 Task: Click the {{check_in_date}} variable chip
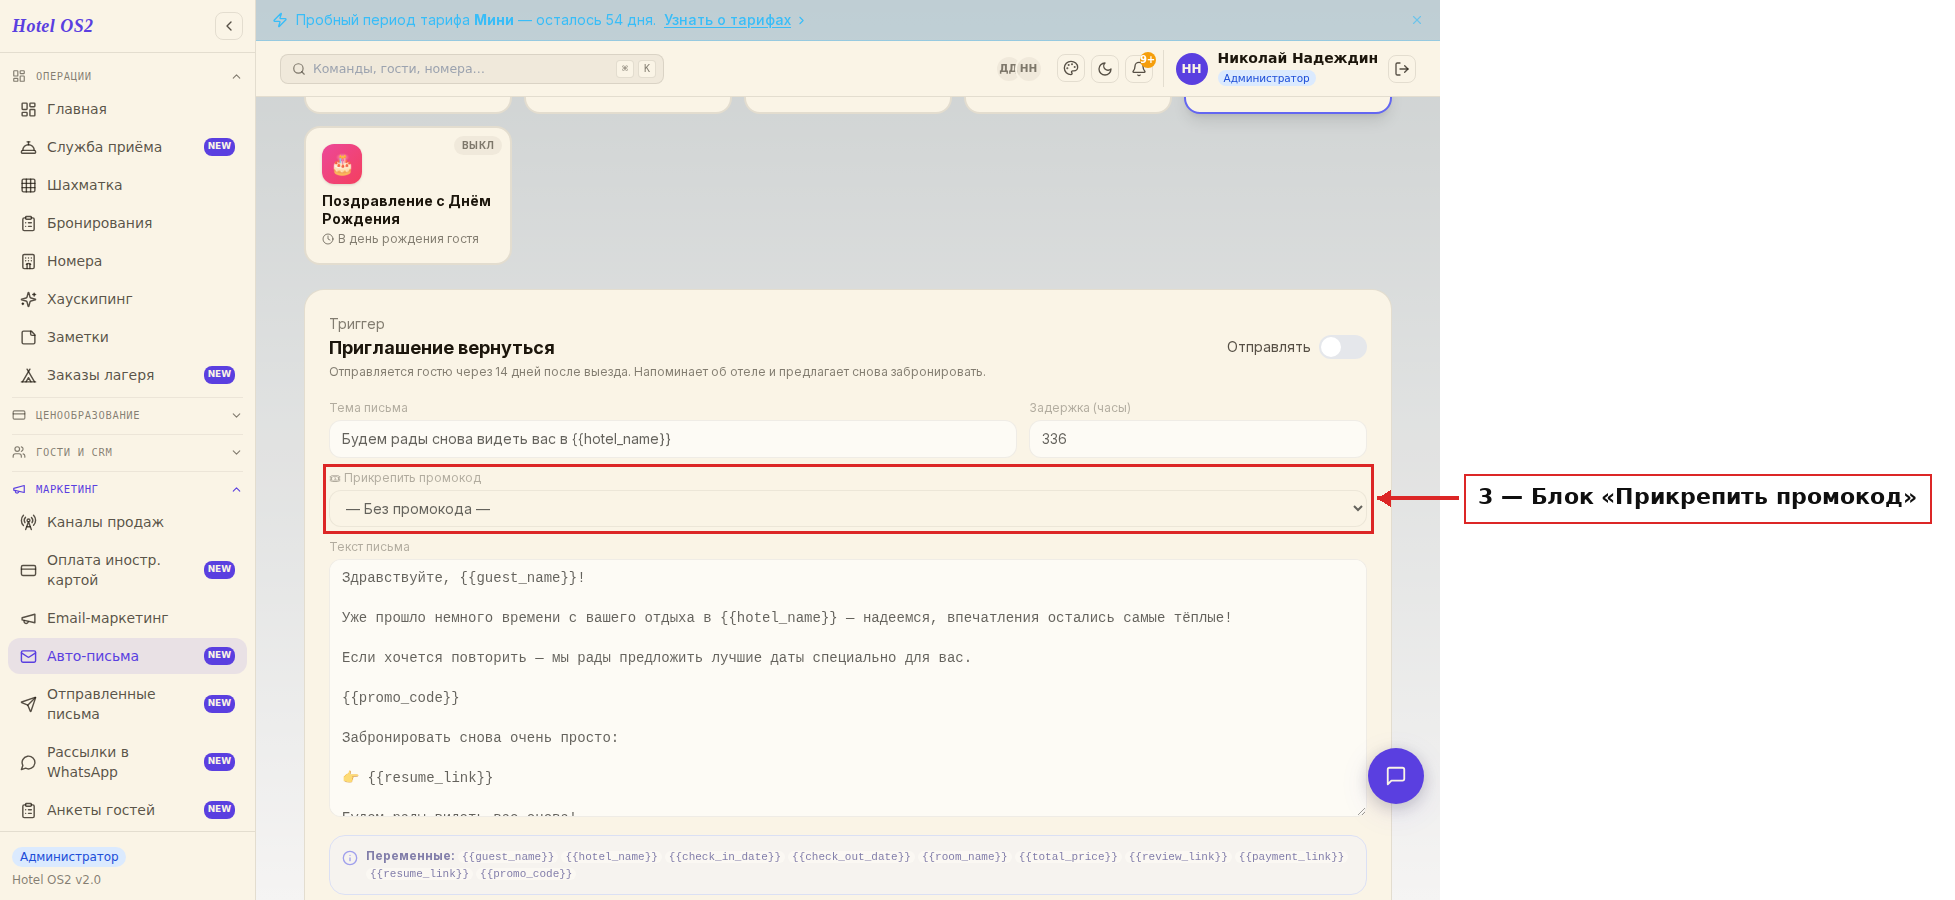pos(725,857)
